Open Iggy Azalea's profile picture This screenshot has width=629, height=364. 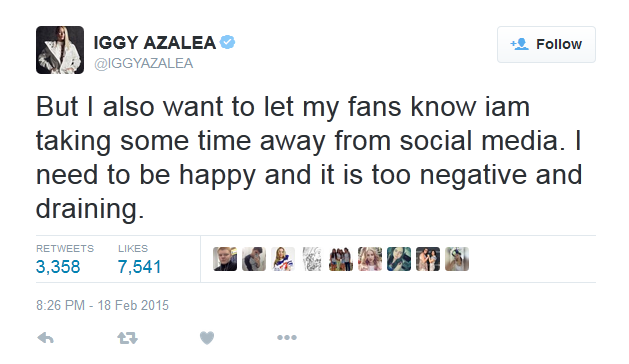click(60, 50)
